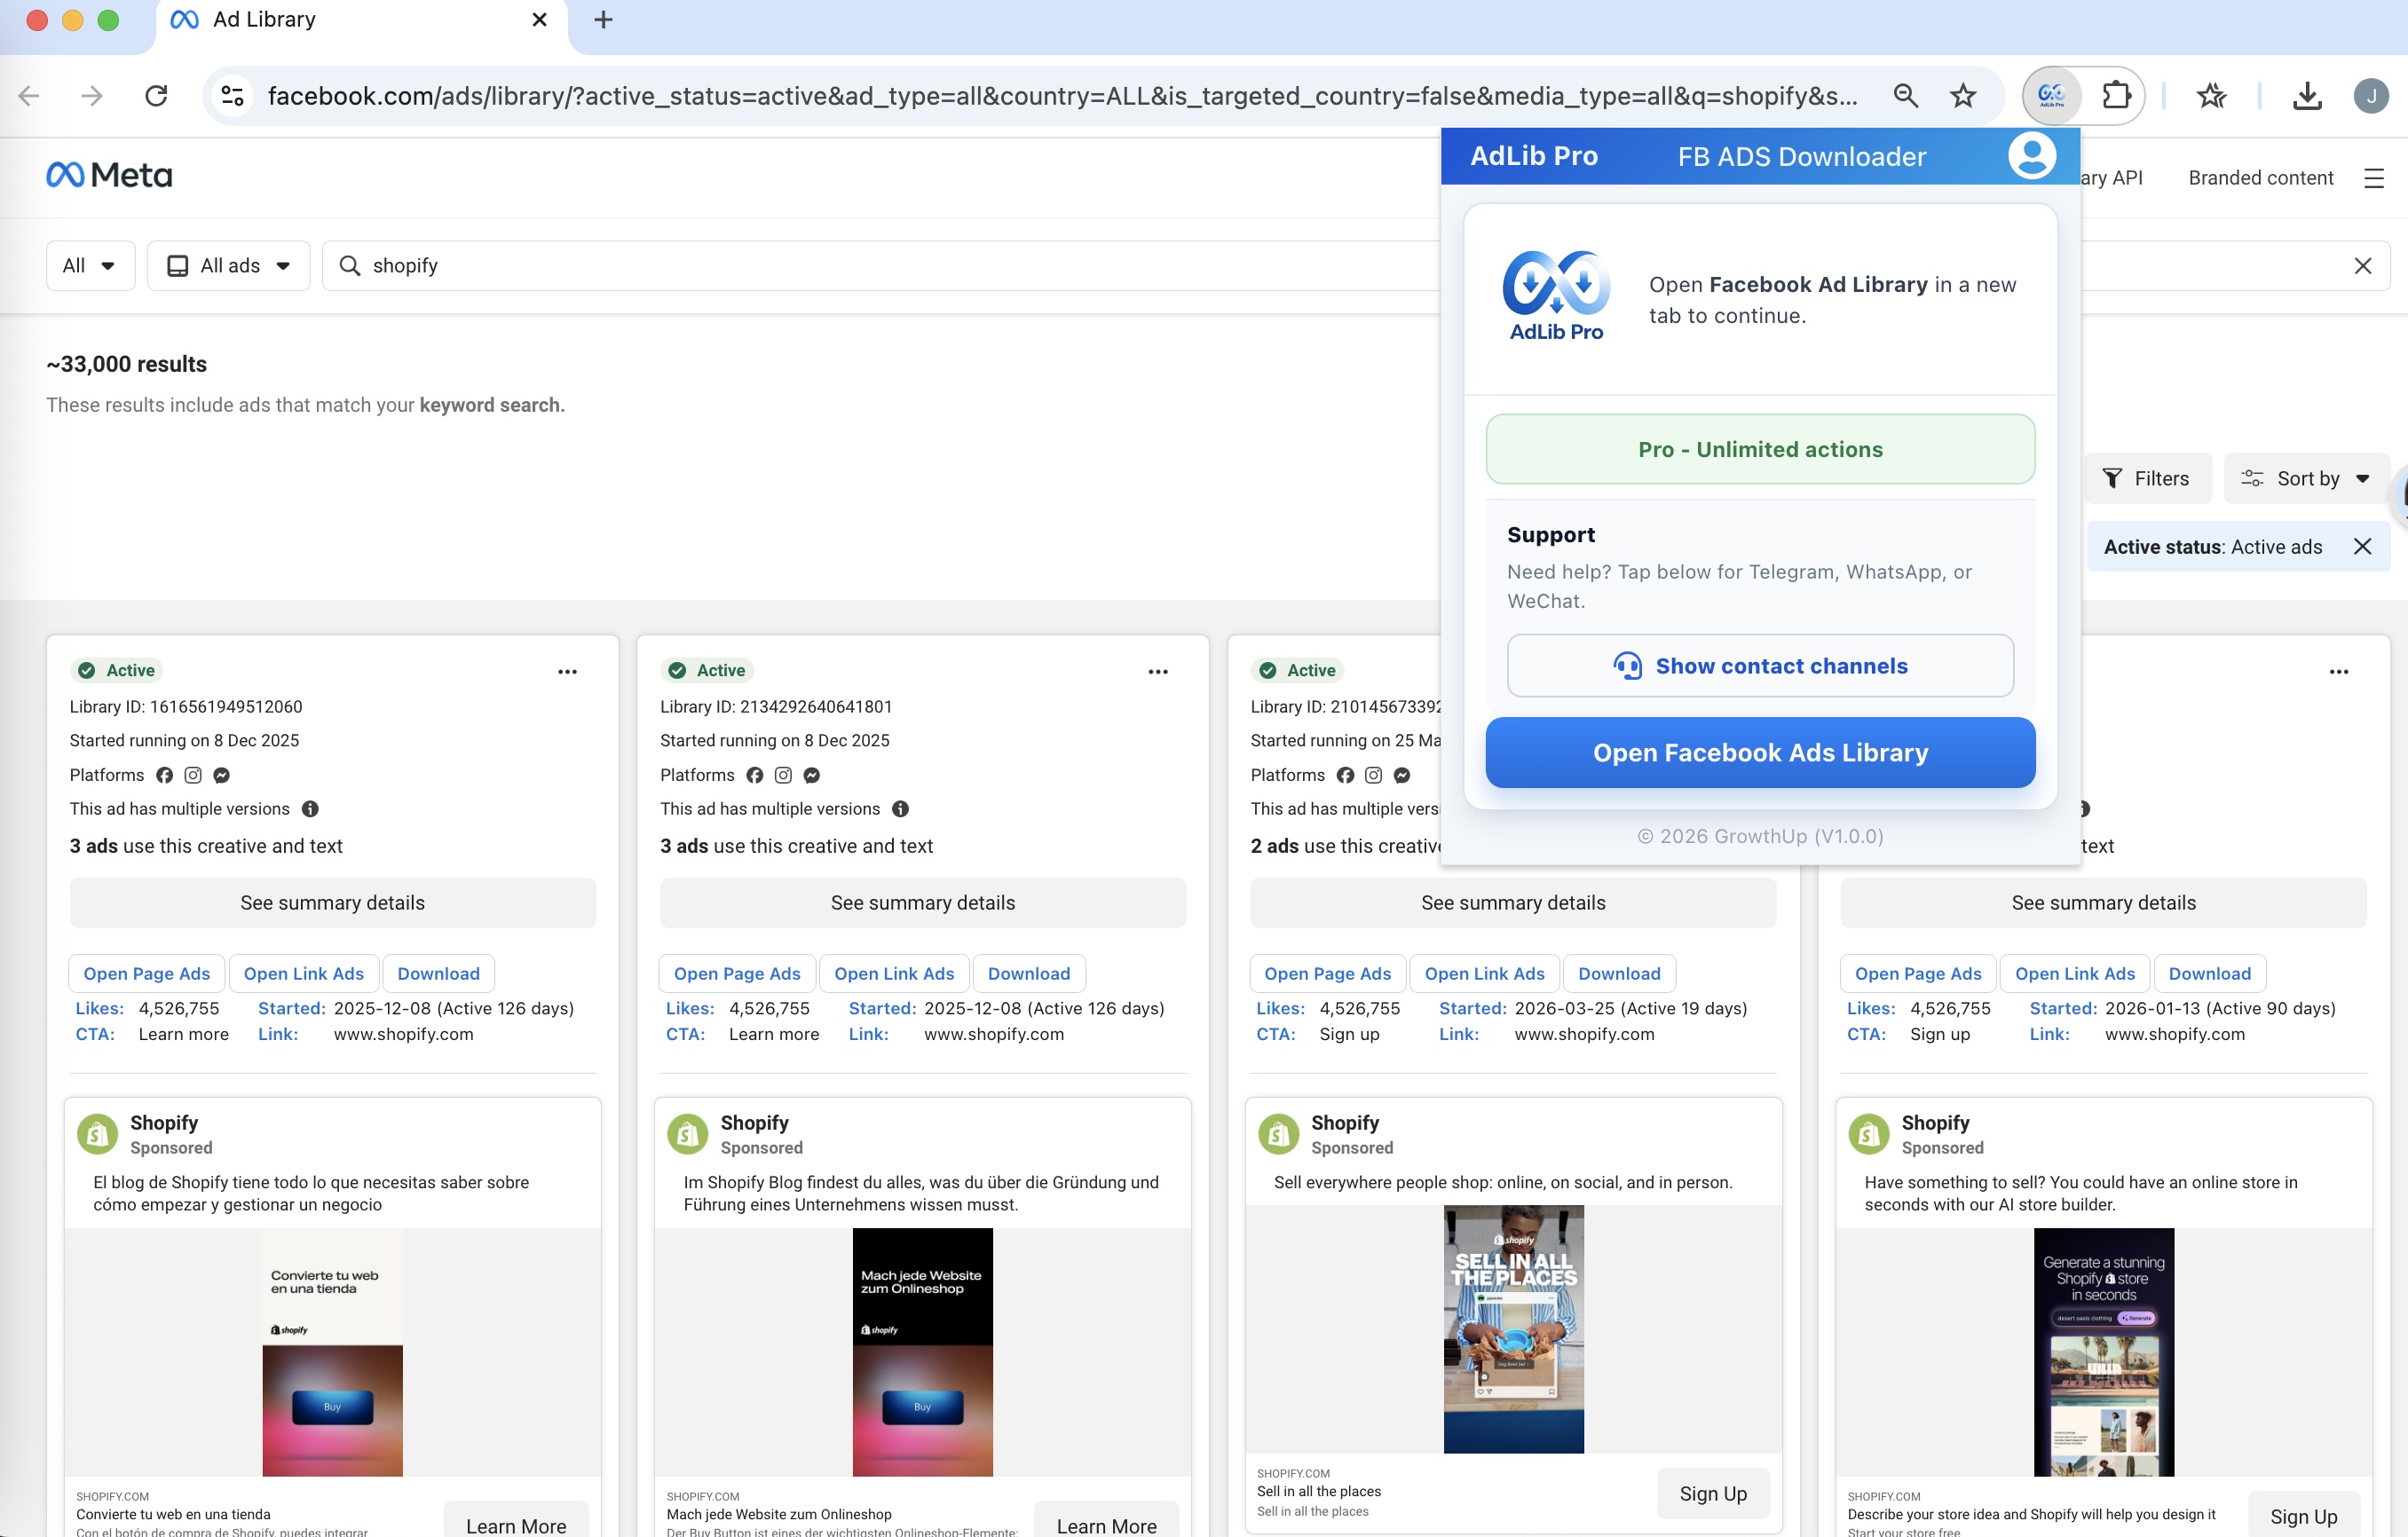Clear the shopify search field
2408x1537 pixels.
pos(2363,266)
